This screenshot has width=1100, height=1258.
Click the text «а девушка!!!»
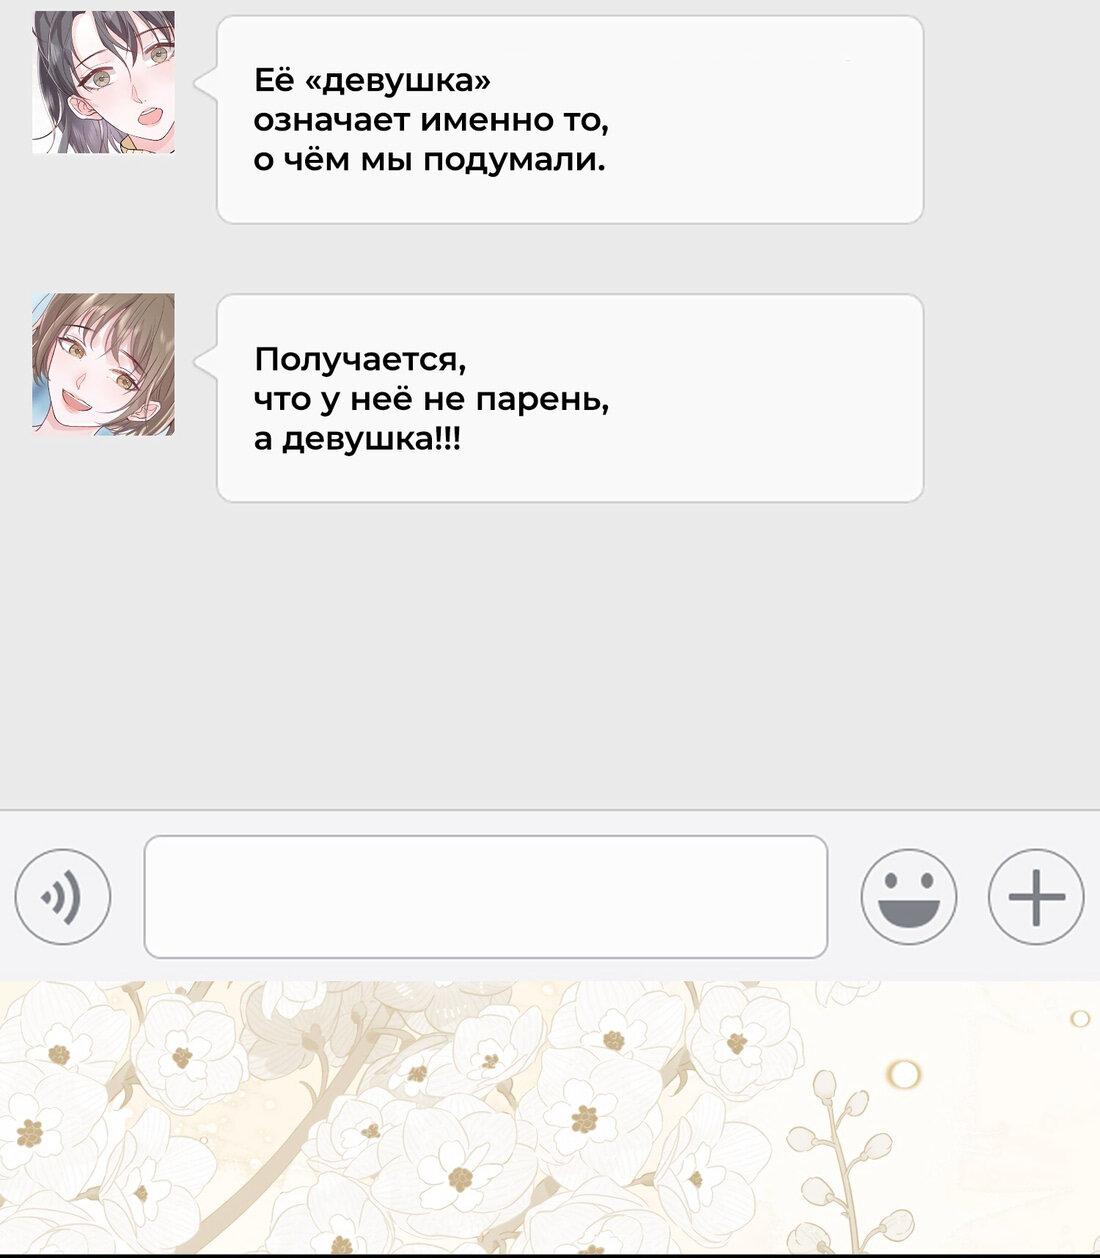(x=357, y=439)
